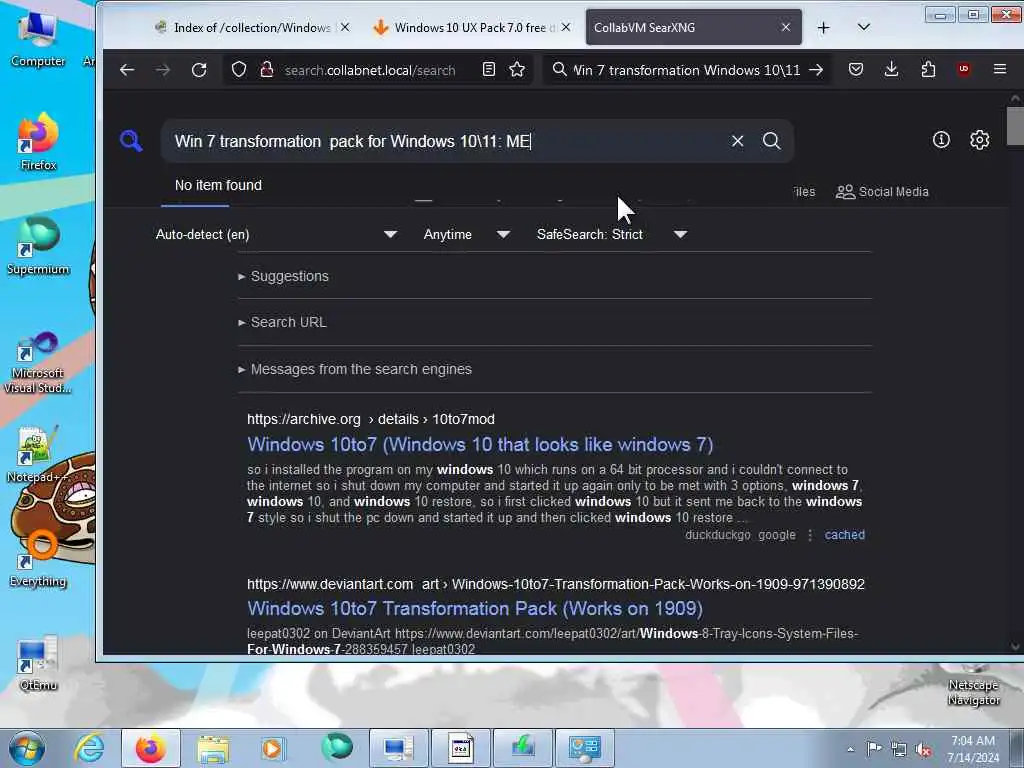Open Windows Media Player from taskbar
Image resolution: width=1024 pixels, height=768 pixels.
[272, 748]
